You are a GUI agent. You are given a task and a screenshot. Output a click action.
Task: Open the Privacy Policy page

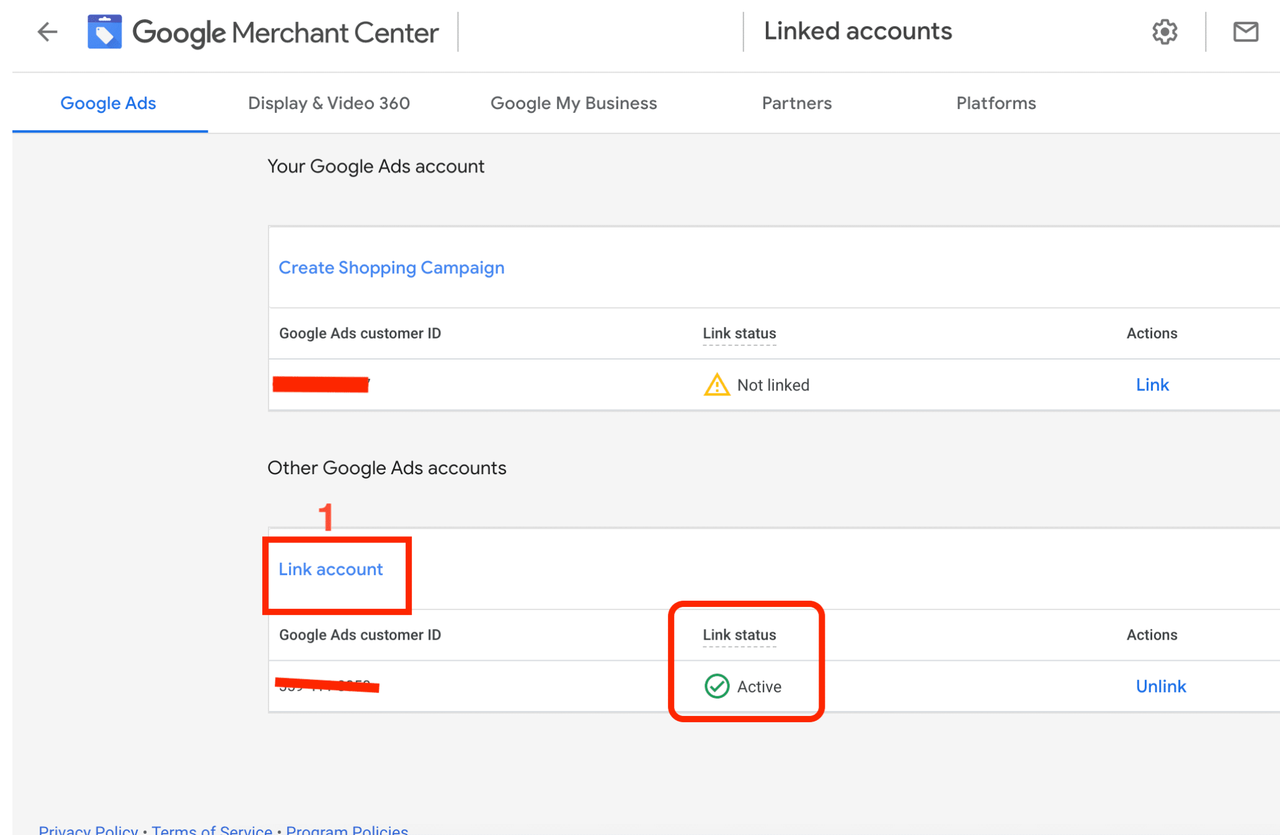click(x=88, y=830)
